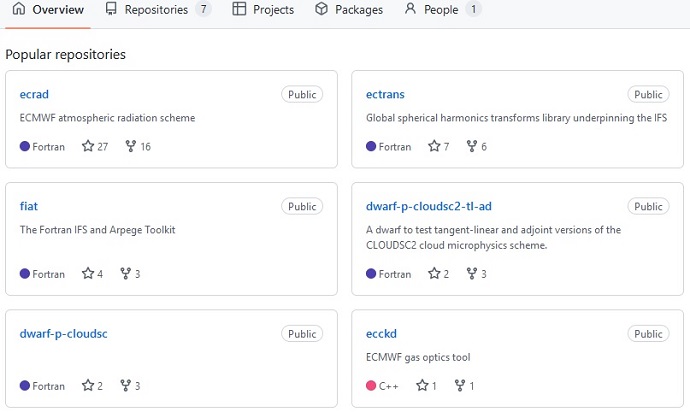This screenshot has height=412, width=690.
Task: Click the star count 7 on ectrans
Action: (x=446, y=147)
